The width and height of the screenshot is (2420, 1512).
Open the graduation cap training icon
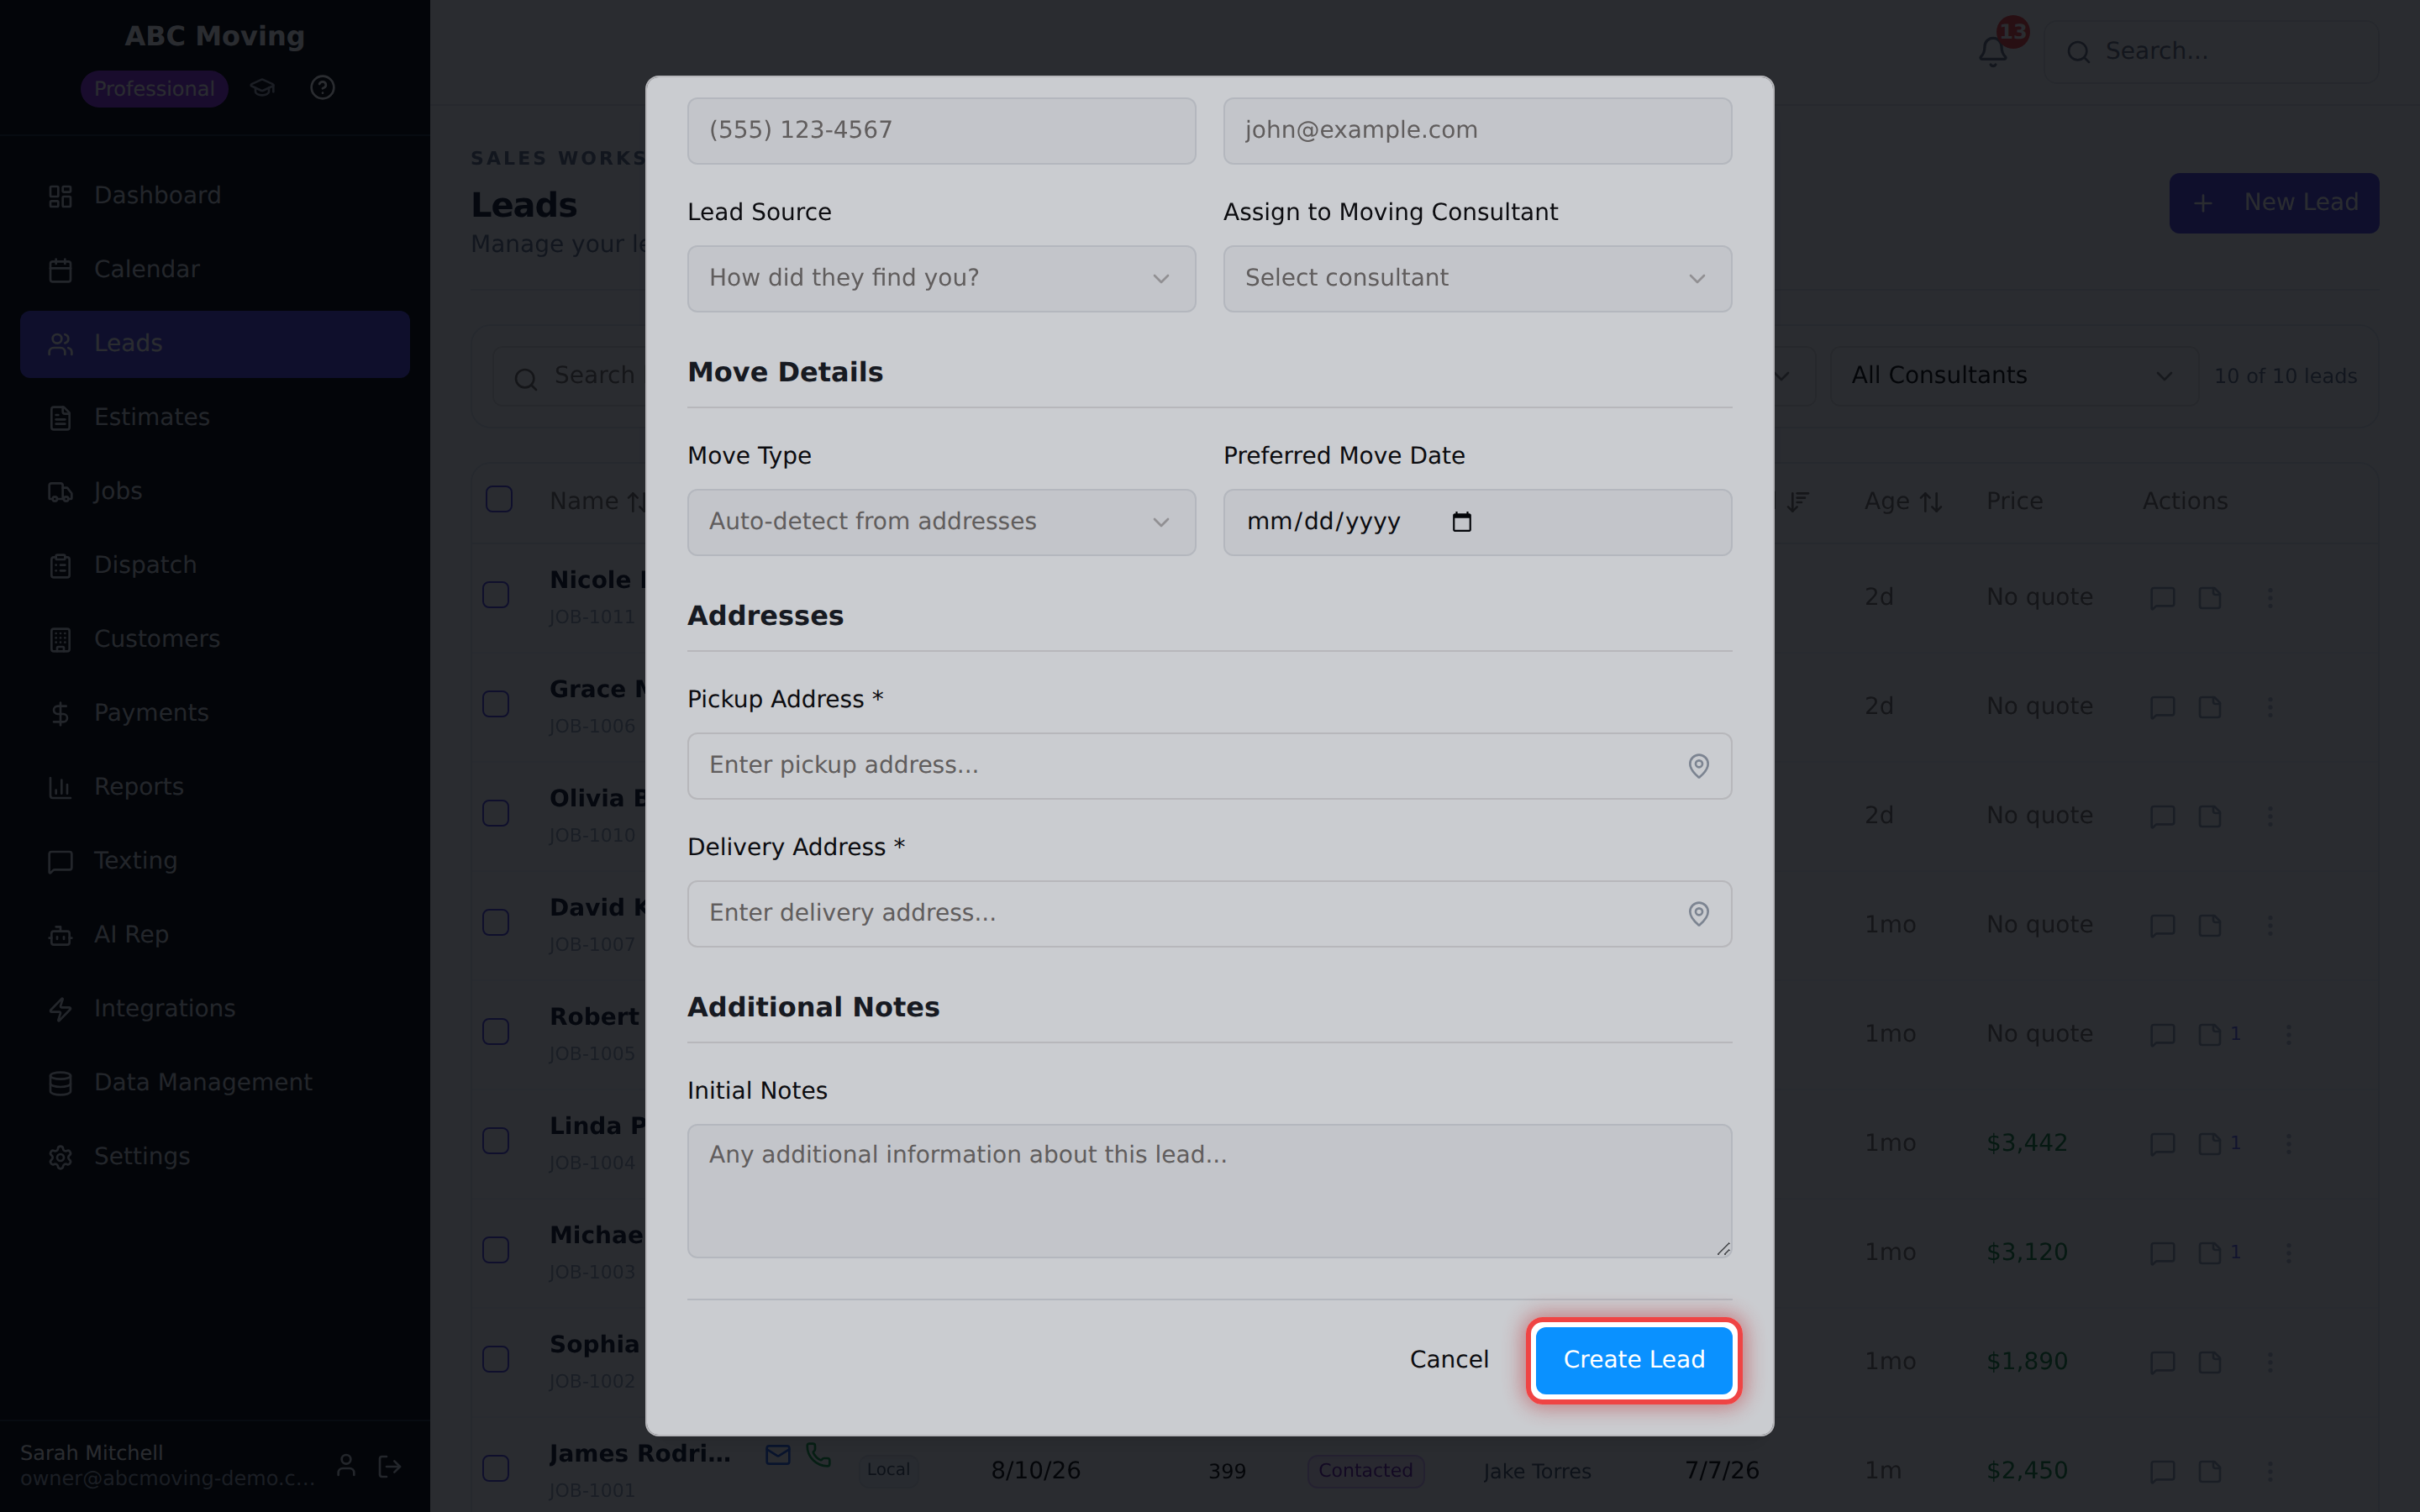[x=262, y=88]
